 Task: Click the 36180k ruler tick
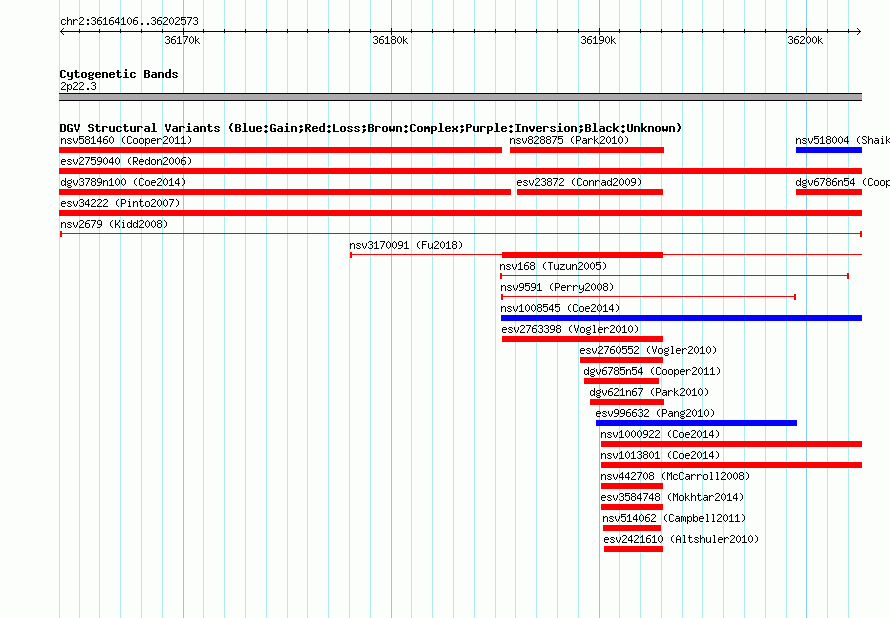click(x=390, y=40)
